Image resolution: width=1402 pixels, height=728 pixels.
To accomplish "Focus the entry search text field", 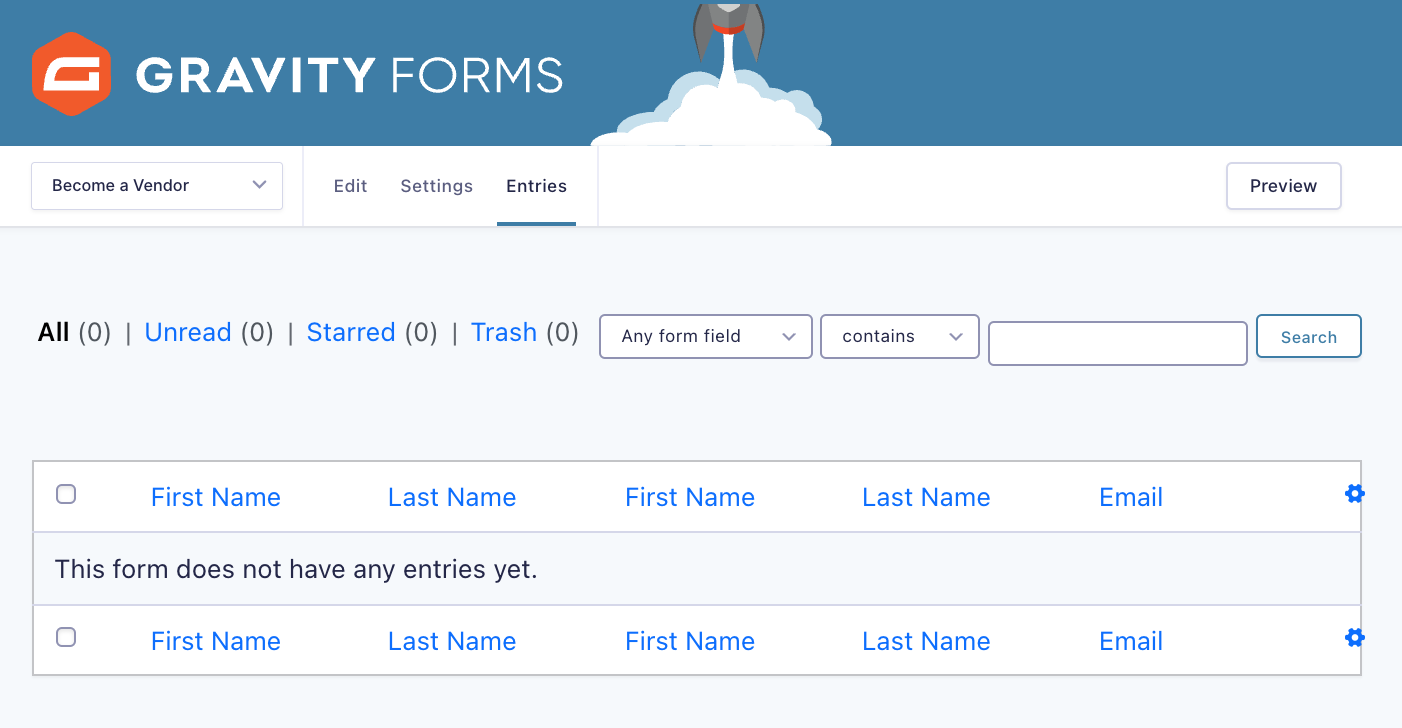I will pos(1118,343).
